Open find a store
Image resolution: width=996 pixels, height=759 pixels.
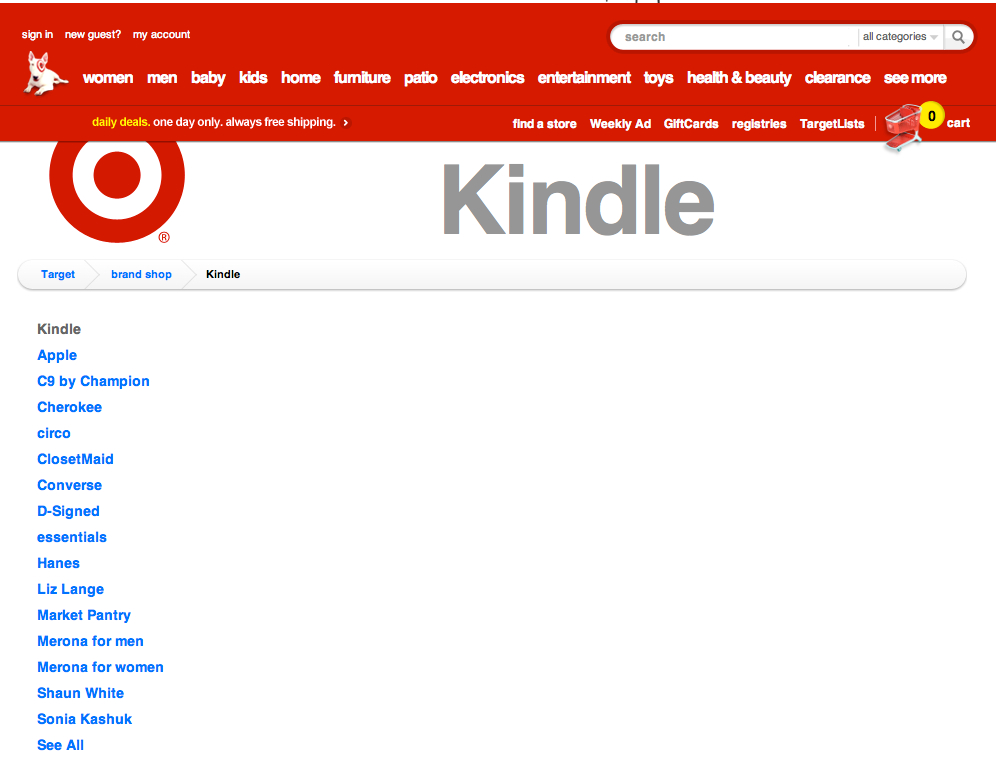point(544,124)
